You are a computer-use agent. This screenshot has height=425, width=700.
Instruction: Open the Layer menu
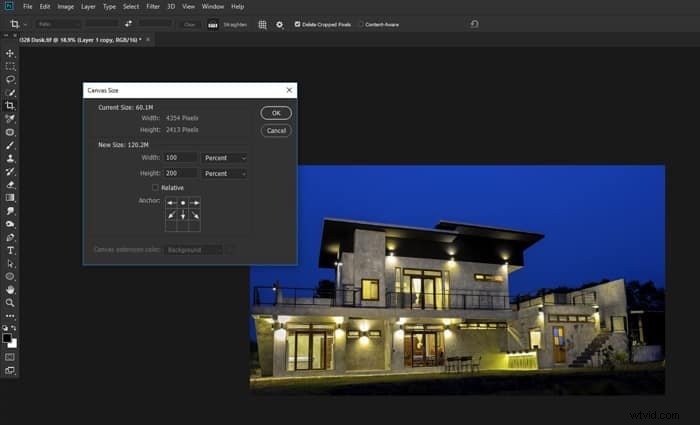point(88,7)
